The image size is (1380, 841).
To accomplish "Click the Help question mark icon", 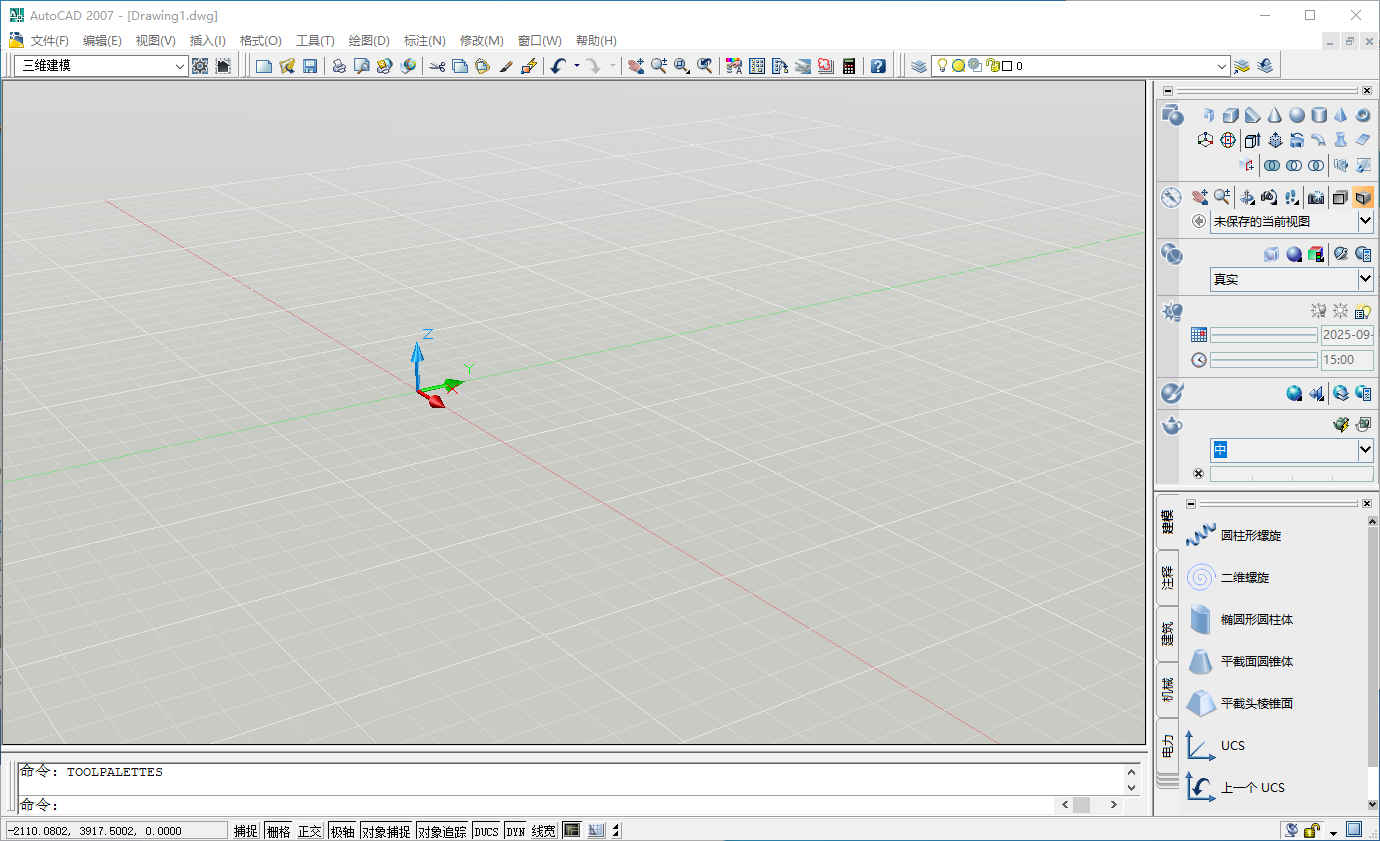I will coord(878,66).
